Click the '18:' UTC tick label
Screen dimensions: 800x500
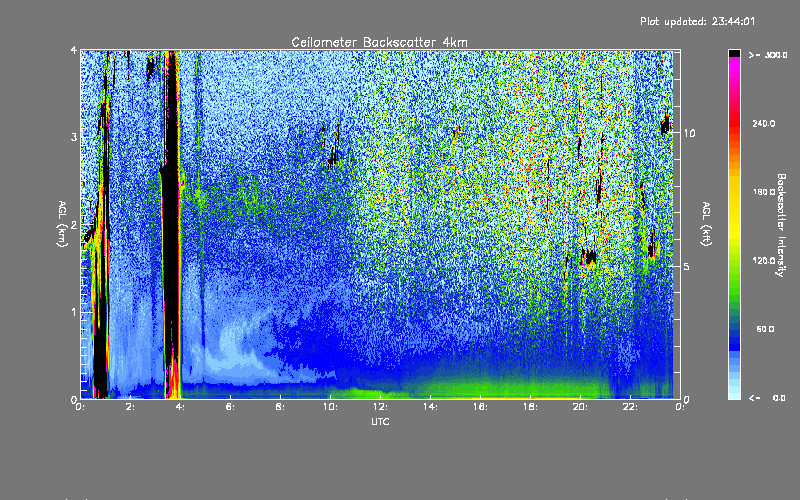tap(530, 407)
